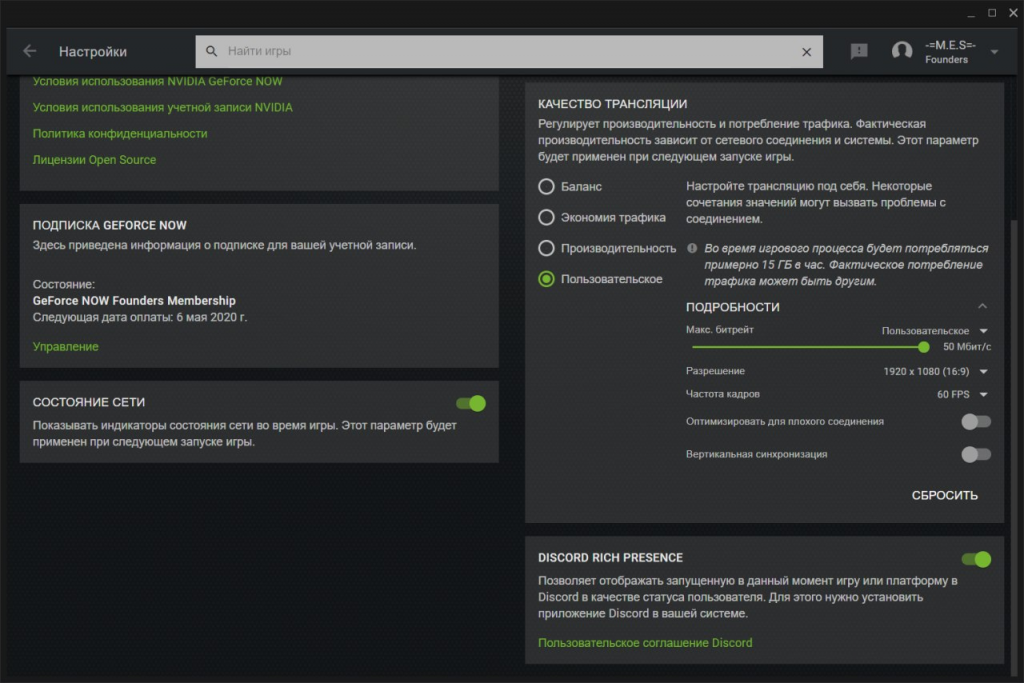The image size is (1024, 683).
Task: Maximize the GeForce NOW window
Action: click(x=992, y=13)
